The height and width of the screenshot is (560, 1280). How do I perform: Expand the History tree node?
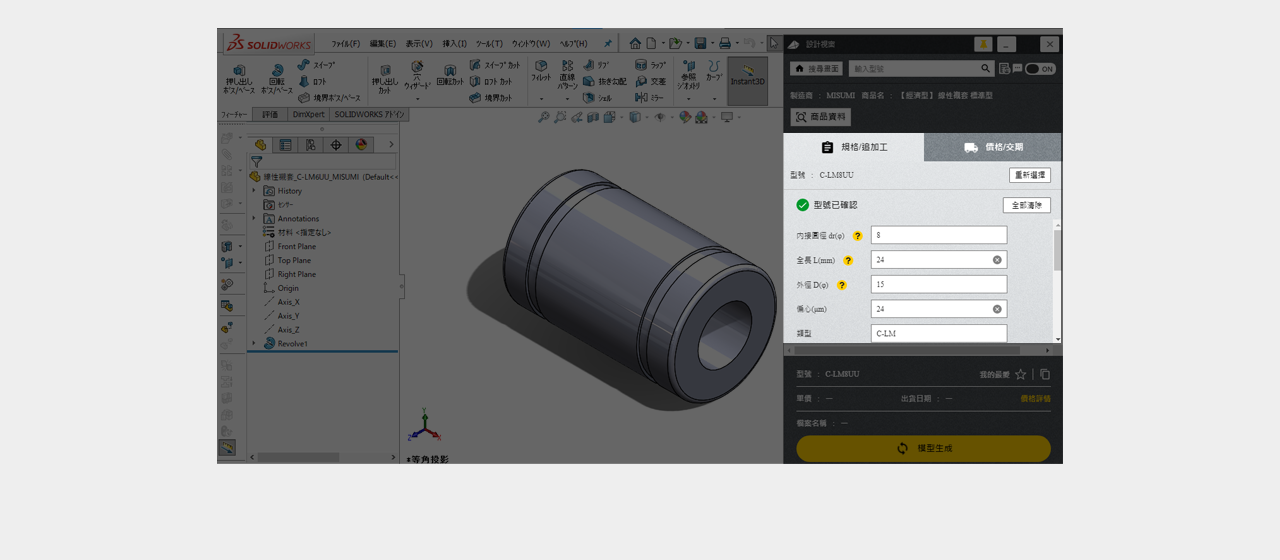point(254,190)
